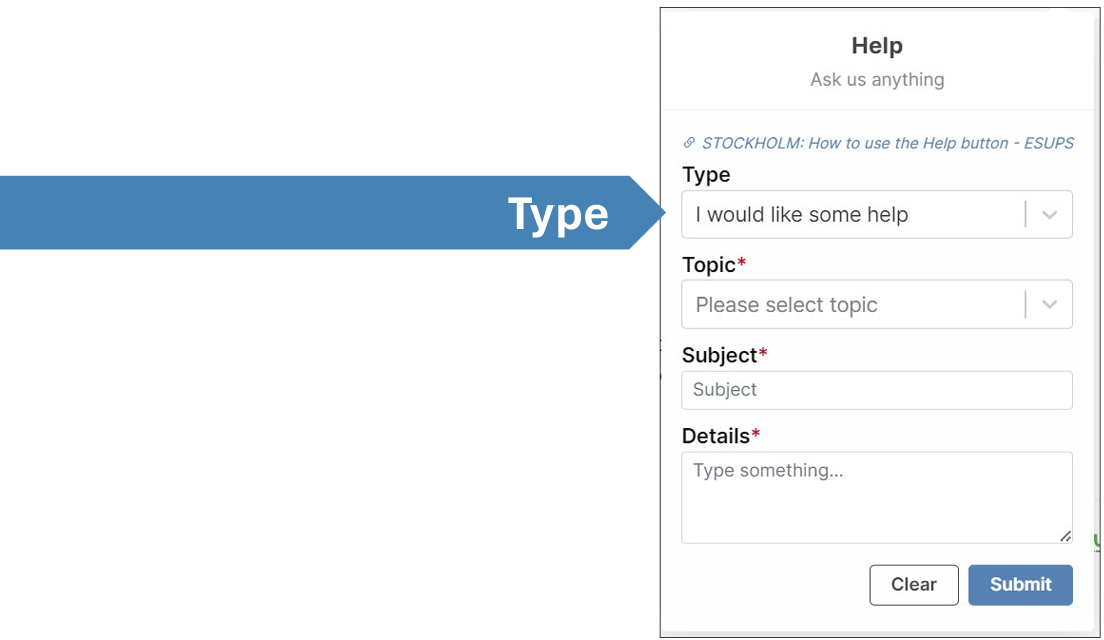Click the red asterisk next to Topic

coord(742,263)
